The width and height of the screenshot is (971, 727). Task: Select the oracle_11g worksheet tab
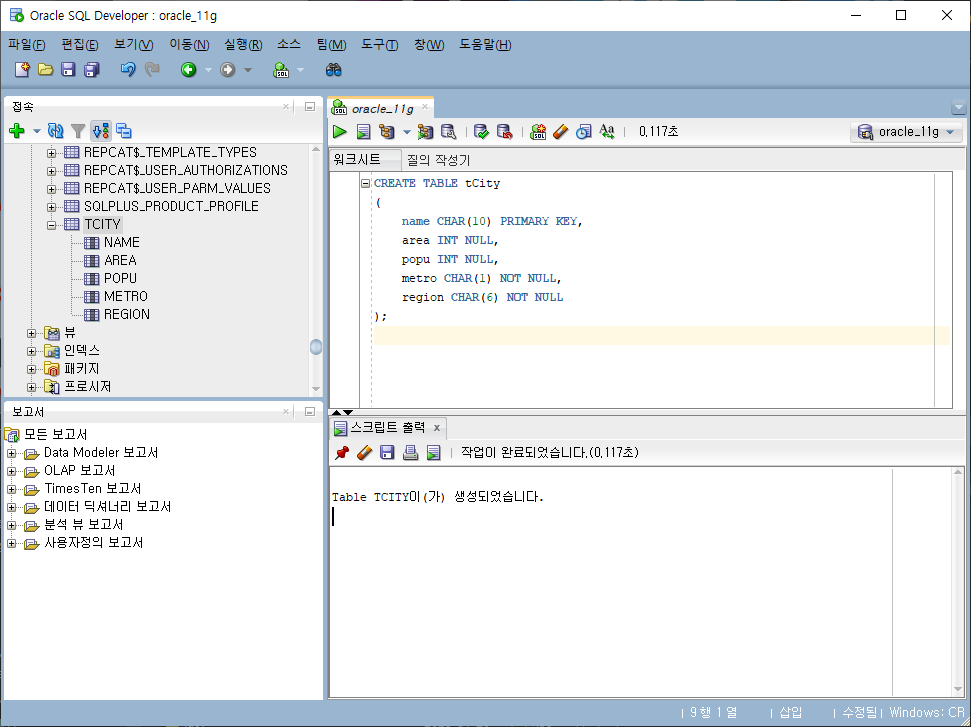pos(382,109)
